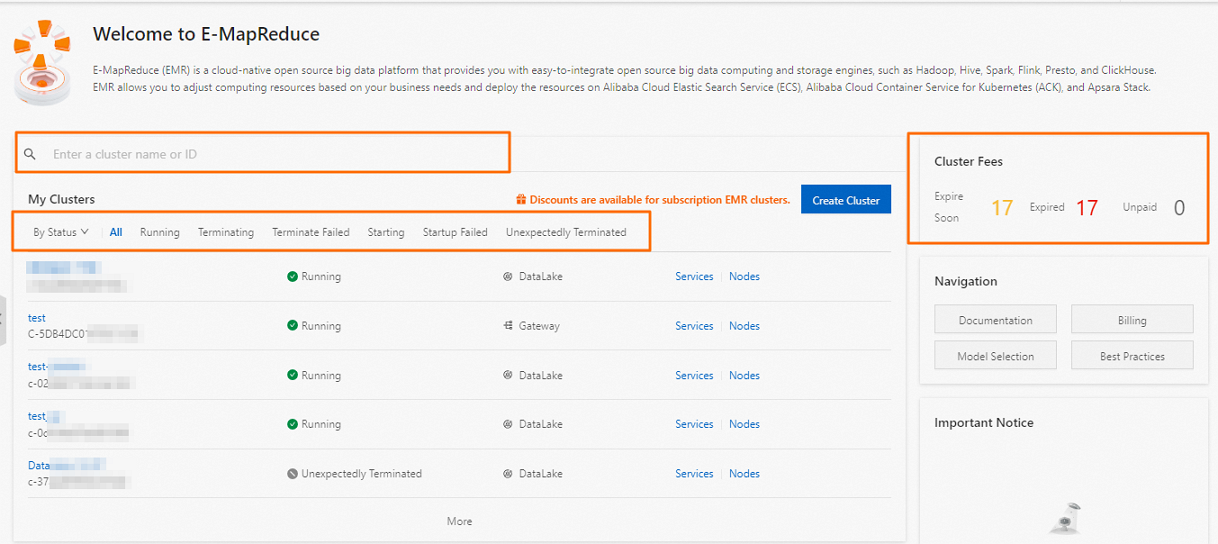
Task: Open the Documentation navigation button
Action: (x=995, y=320)
